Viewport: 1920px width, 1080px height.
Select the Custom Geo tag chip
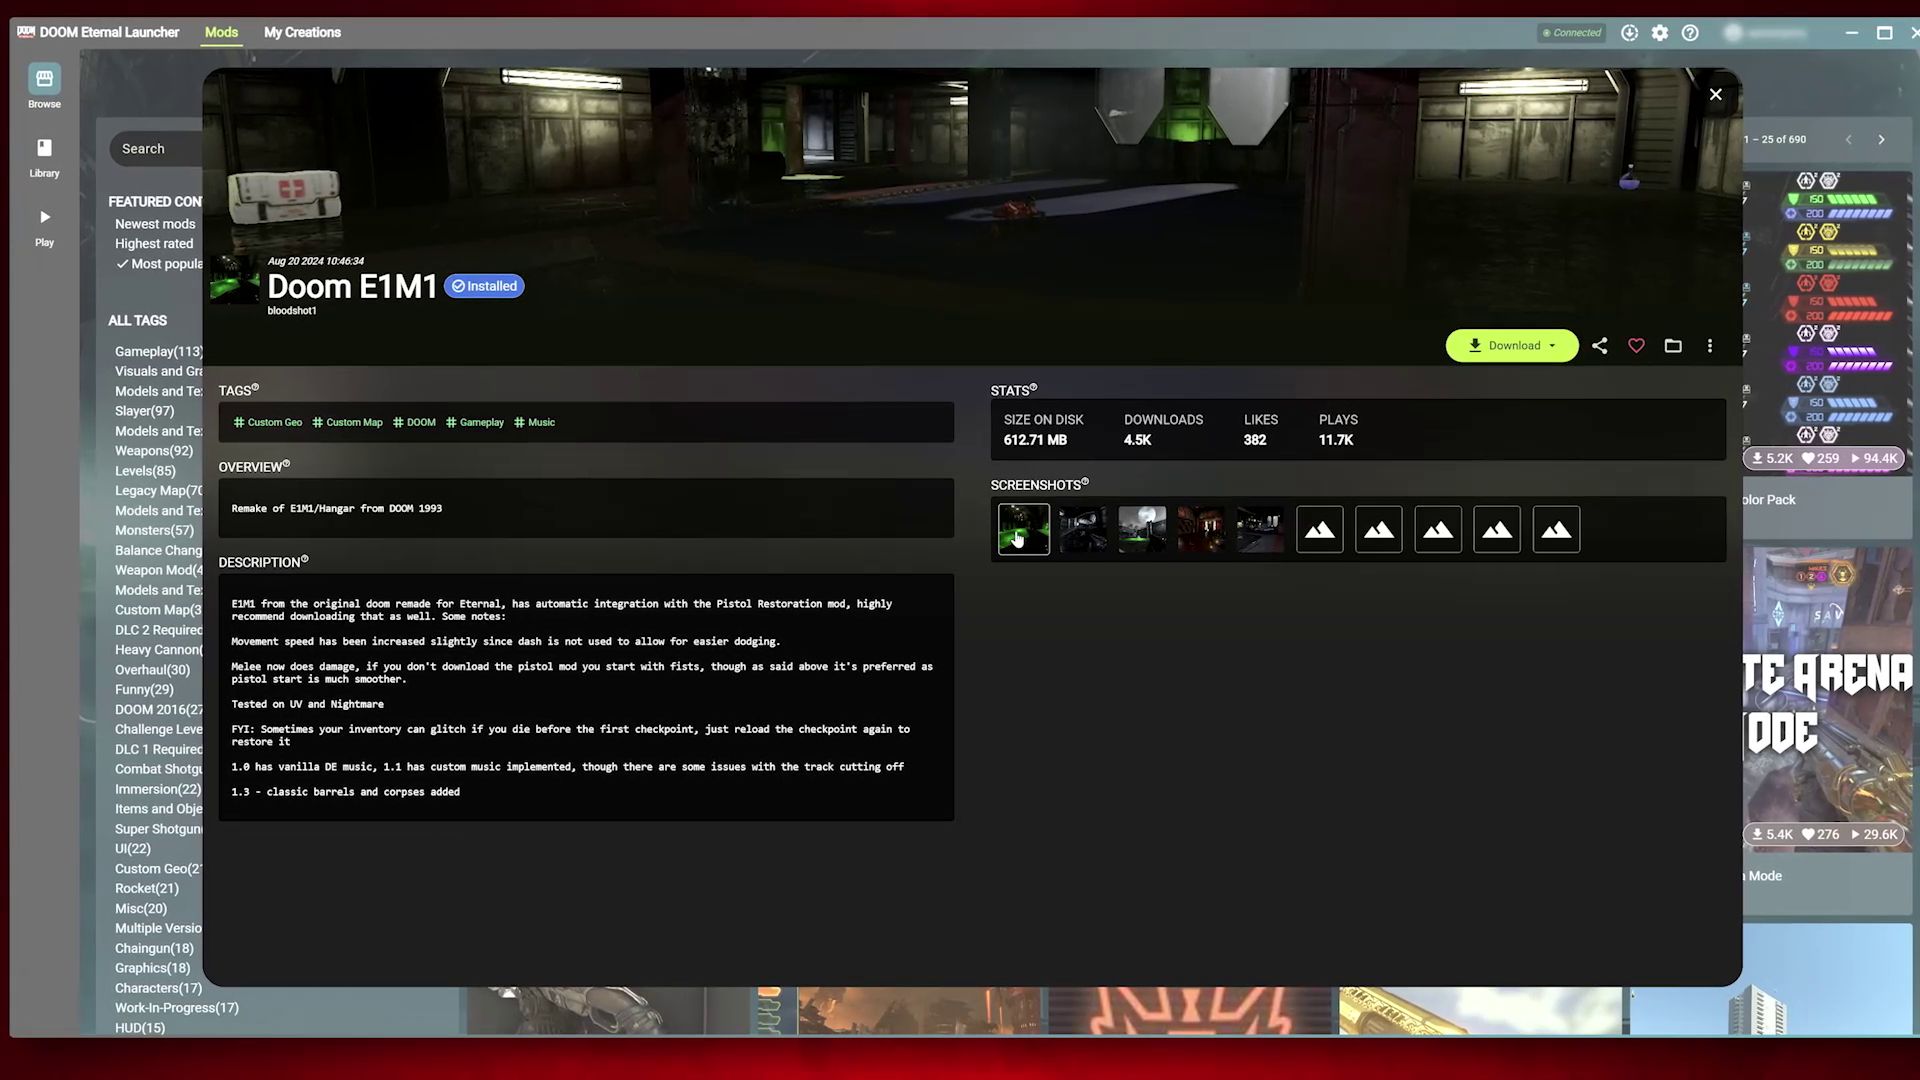click(x=268, y=422)
